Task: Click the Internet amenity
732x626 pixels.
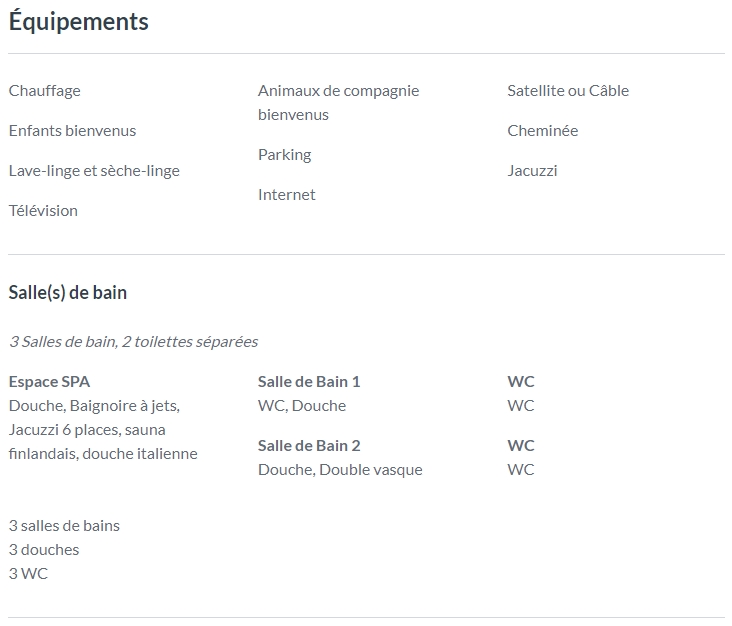Action: [287, 195]
